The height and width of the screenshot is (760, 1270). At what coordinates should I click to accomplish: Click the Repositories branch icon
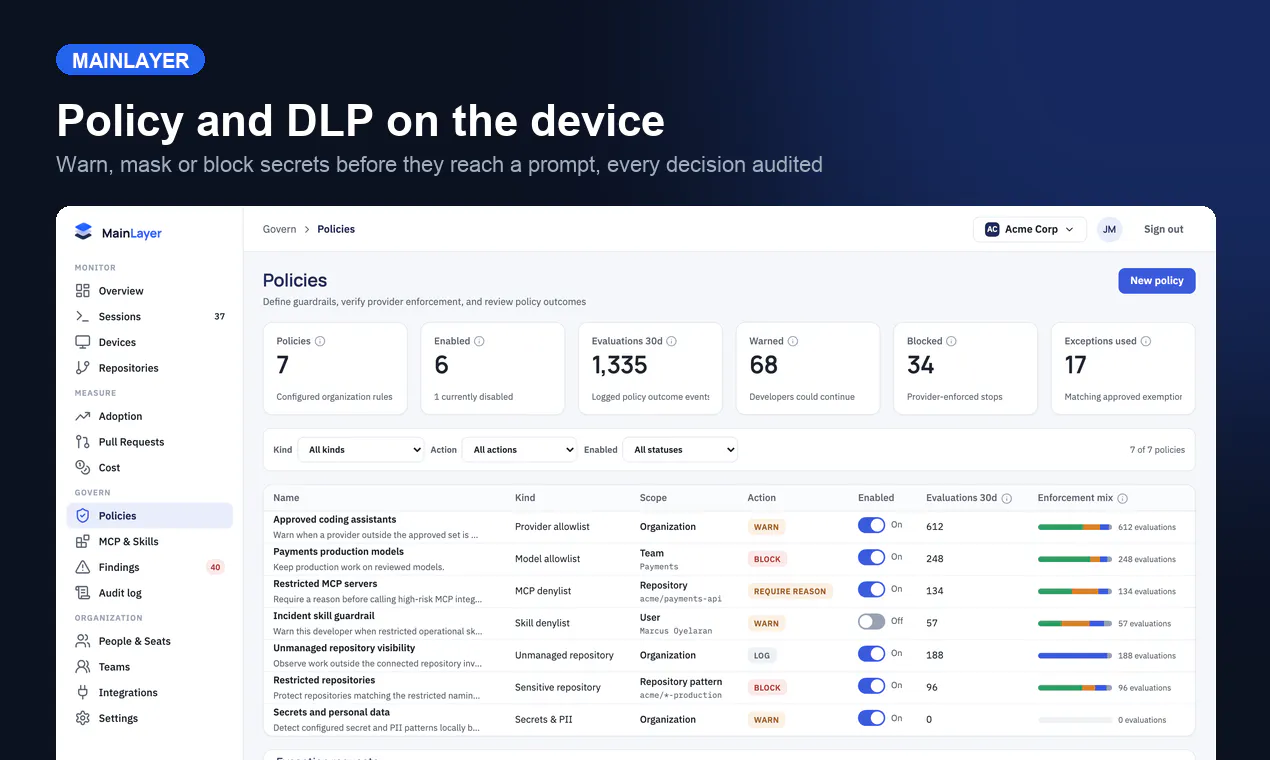[x=83, y=368]
